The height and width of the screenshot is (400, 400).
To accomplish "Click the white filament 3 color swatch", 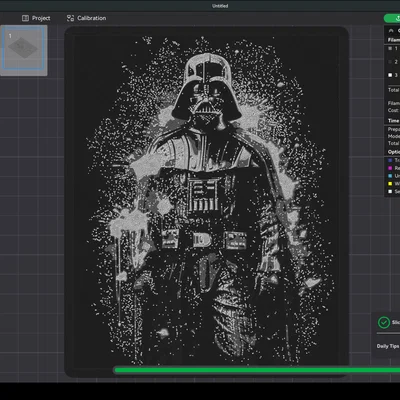I will coord(390,75).
